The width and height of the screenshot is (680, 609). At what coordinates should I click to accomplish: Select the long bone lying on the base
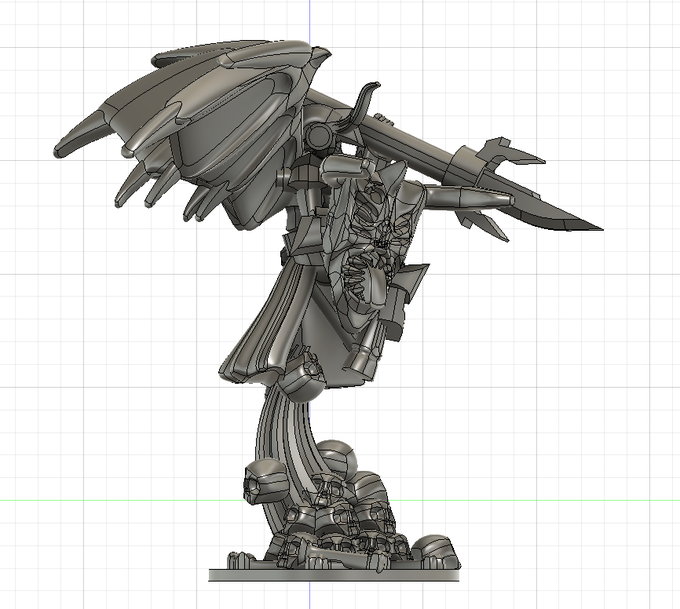tap(343, 556)
